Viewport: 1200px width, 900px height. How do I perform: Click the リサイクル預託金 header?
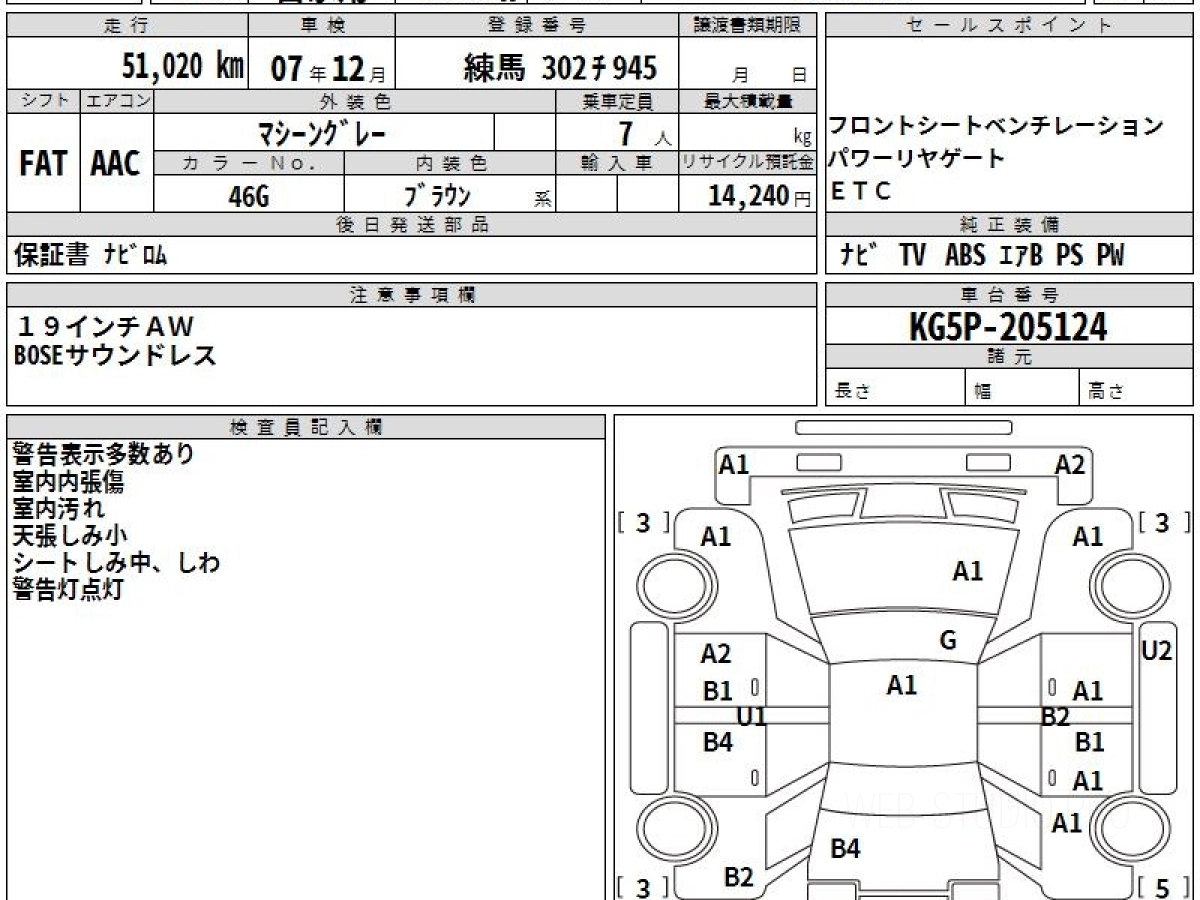[x=748, y=163]
